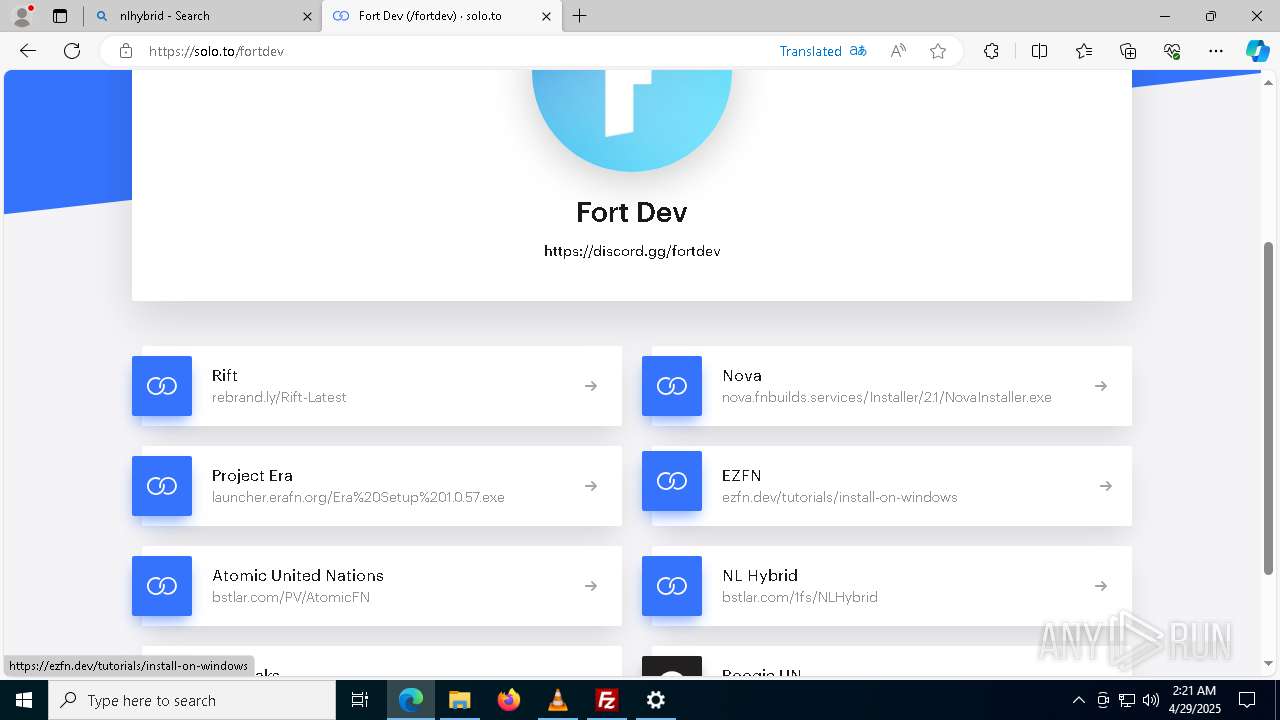Switch to the Fort Dev solo.to tab
1280x720 pixels.
pos(441,16)
